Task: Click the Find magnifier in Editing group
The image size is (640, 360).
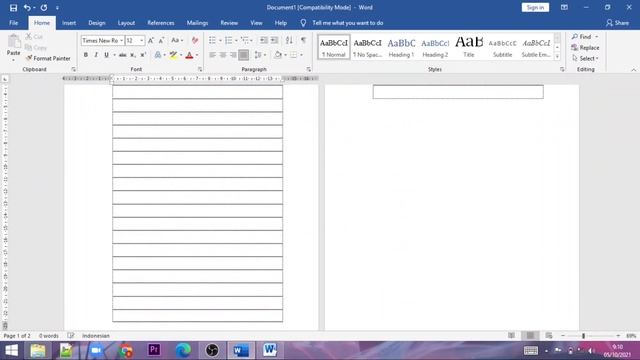Action: point(582,37)
